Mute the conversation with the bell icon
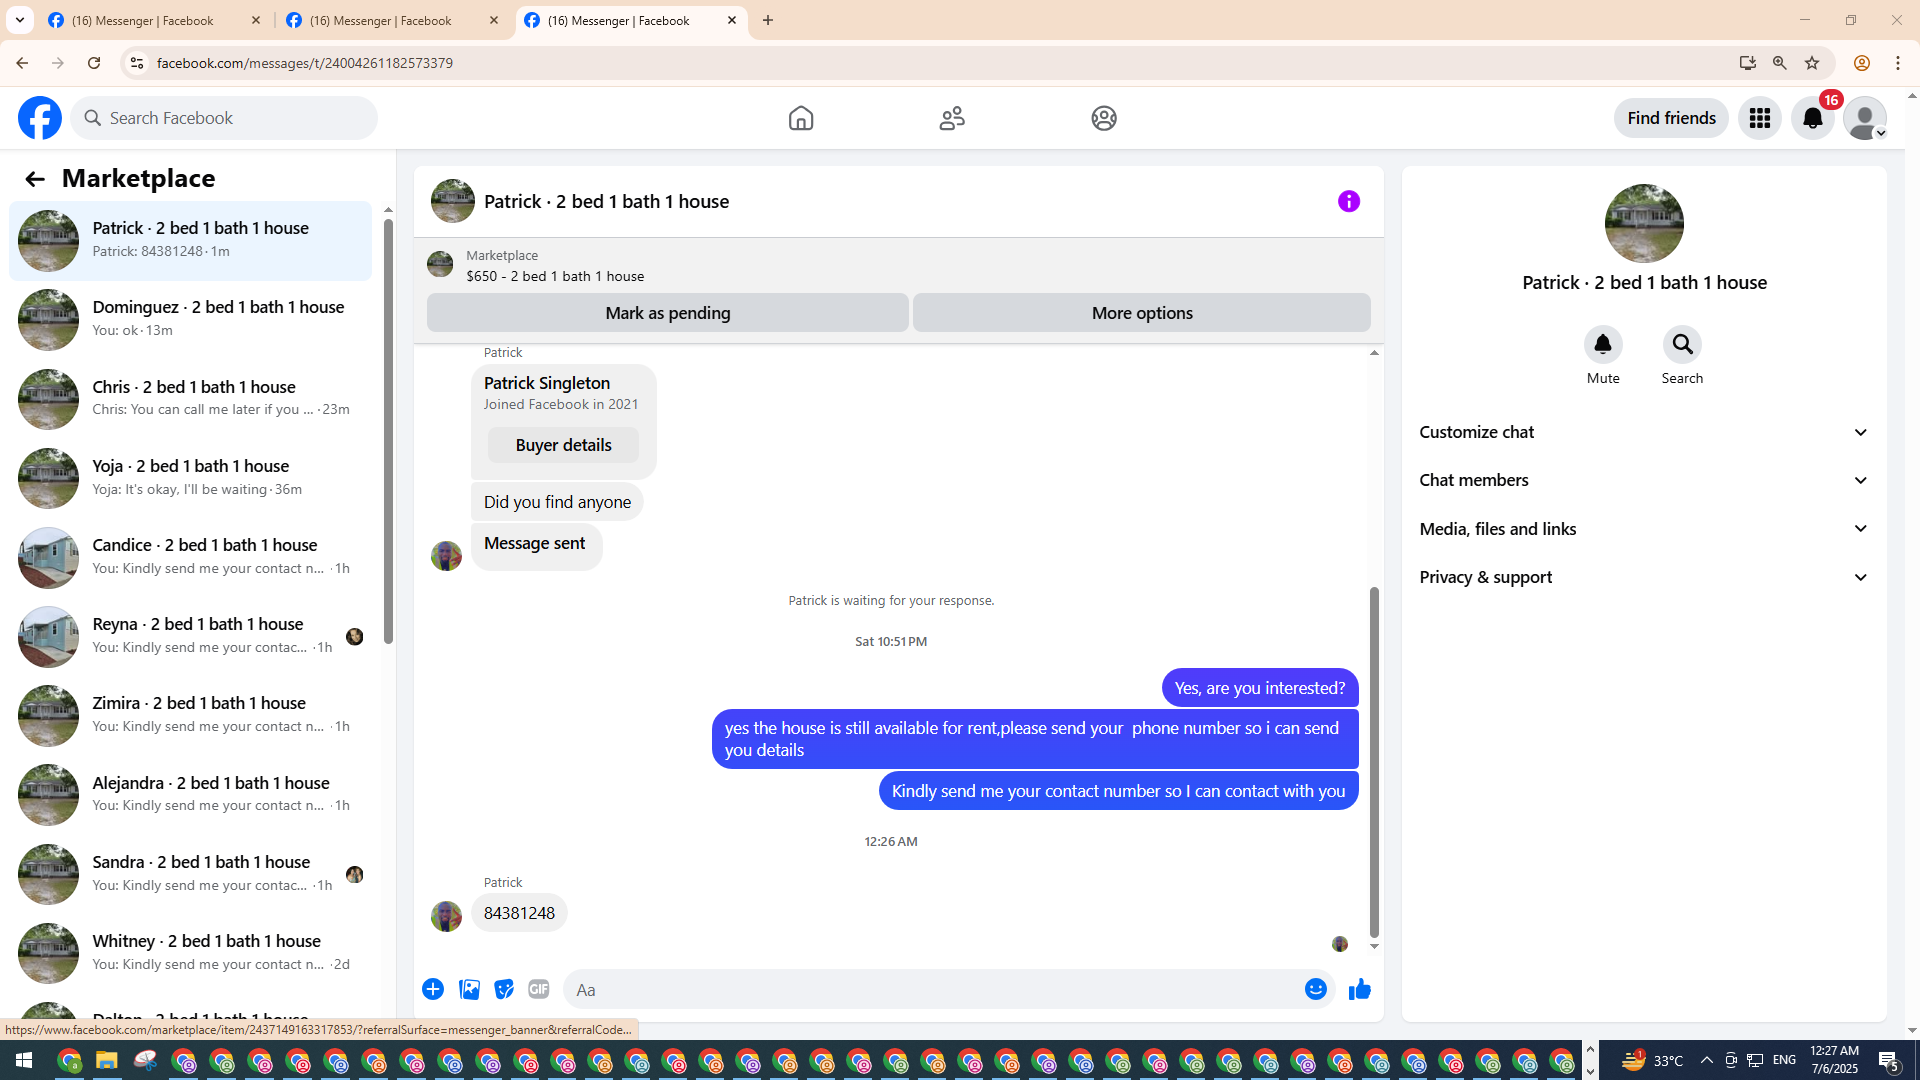This screenshot has height=1080, width=1920. (1602, 345)
